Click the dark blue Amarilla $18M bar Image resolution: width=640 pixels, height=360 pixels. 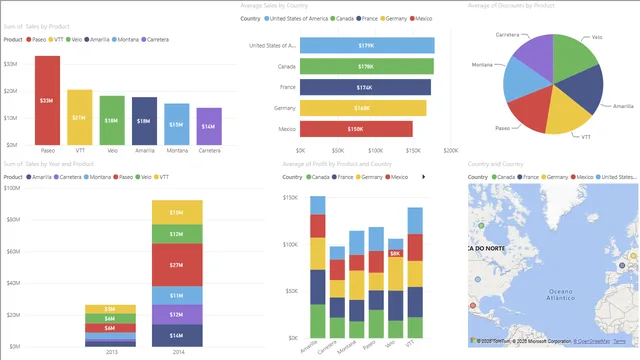pos(144,121)
